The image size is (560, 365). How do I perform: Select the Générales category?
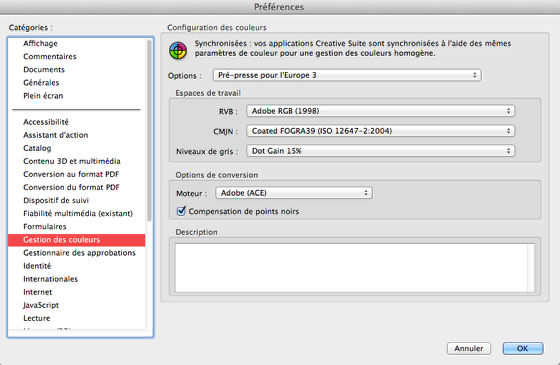tap(76, 82)
